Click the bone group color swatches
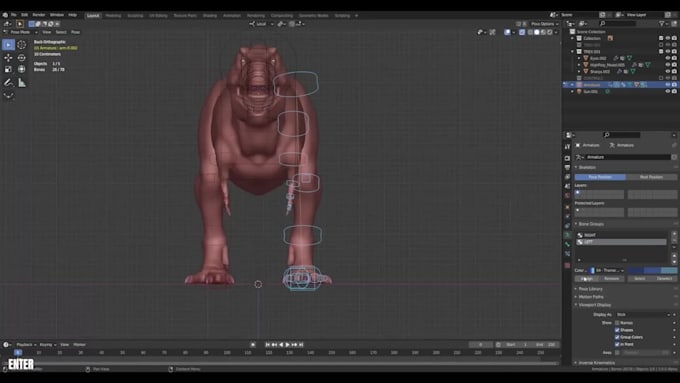The height and width of the screenshot is (383, 680). pyautogui.click(x=652, y=270)
